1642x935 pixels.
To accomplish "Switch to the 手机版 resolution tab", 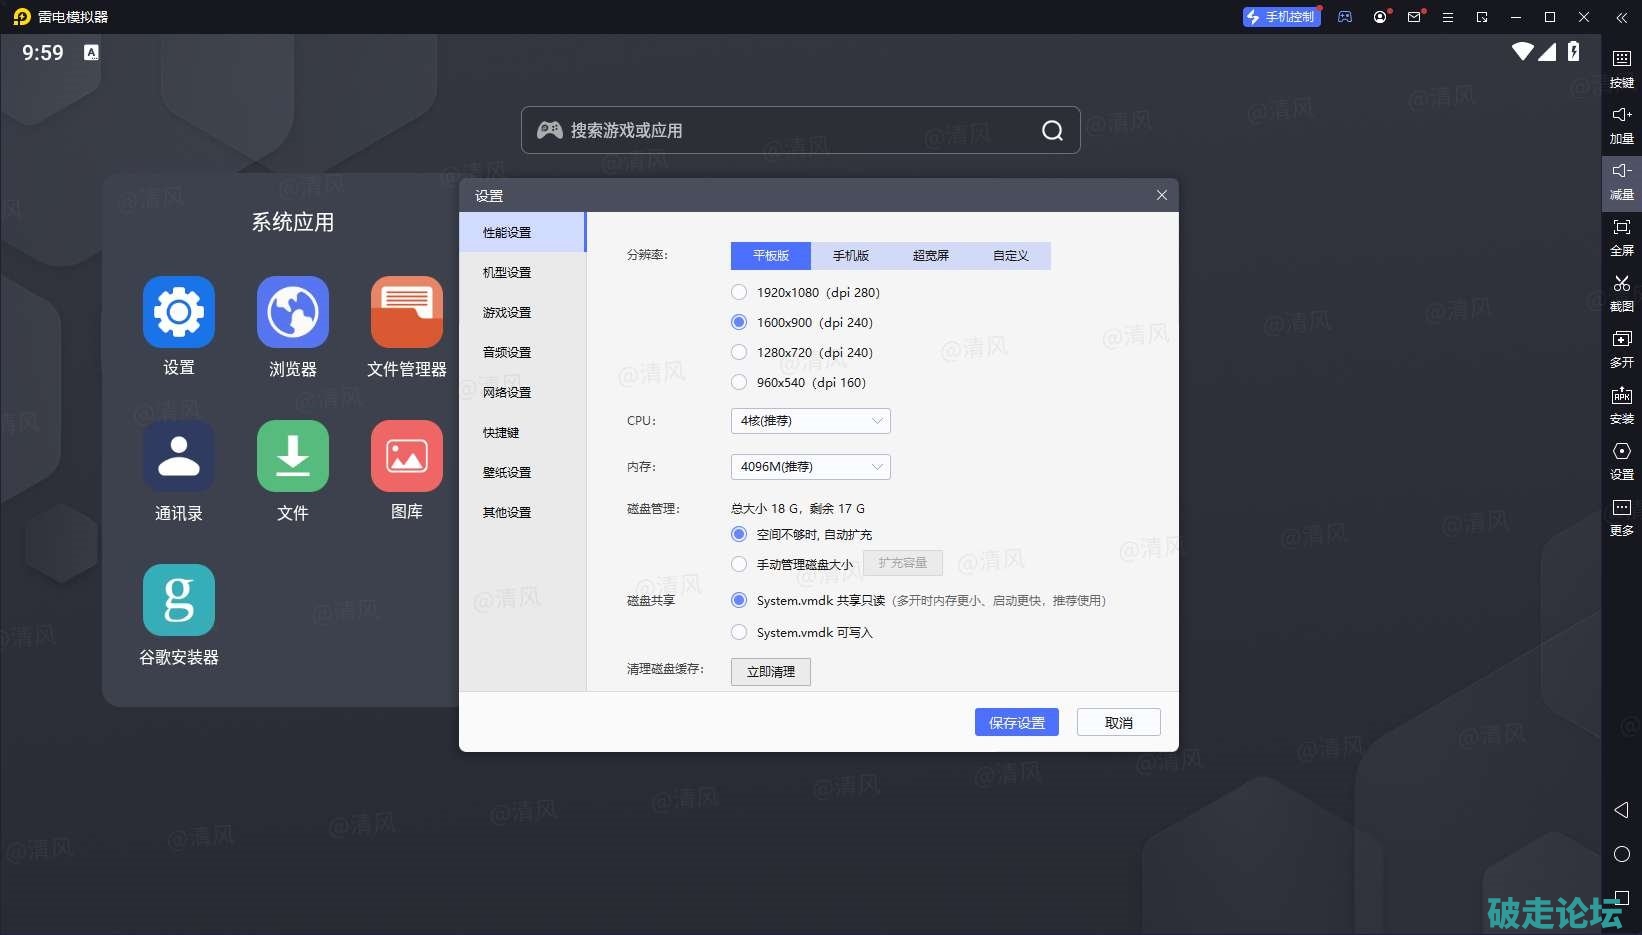I will pos(851,256).
